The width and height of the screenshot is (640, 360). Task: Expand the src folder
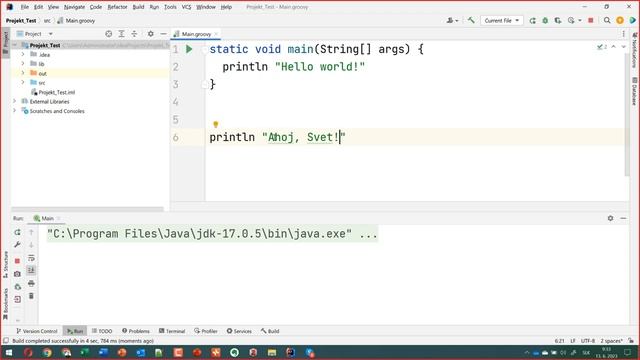click(23, 82)
